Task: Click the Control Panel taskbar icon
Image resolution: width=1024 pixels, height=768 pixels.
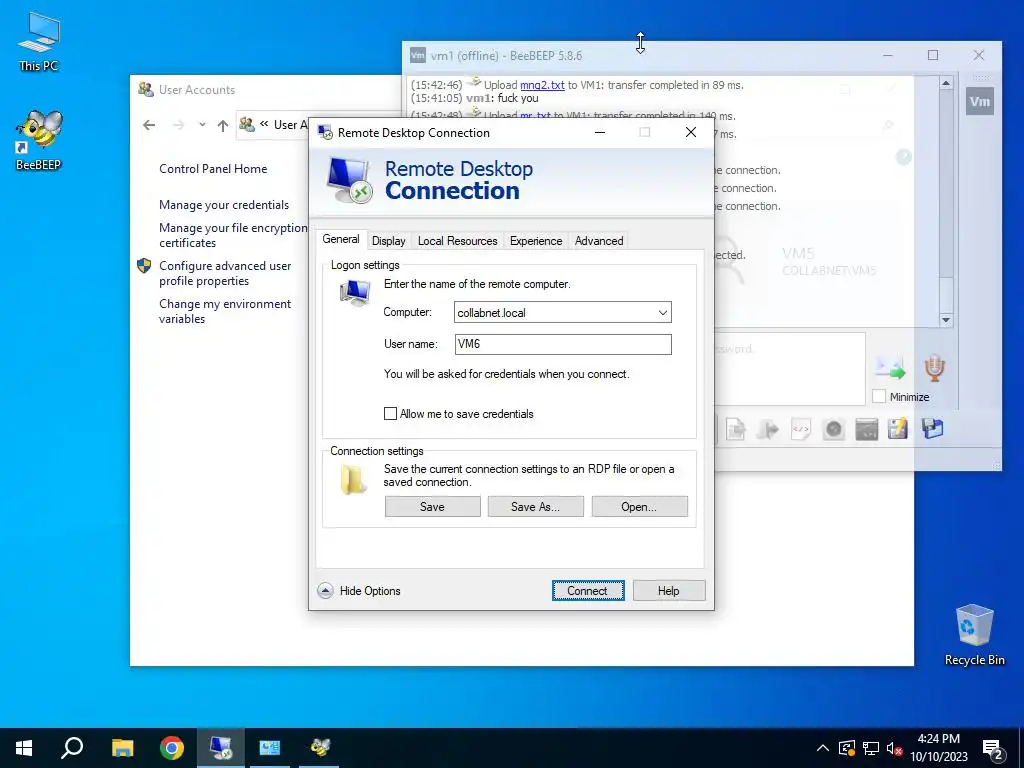Action: coord(270,748)
